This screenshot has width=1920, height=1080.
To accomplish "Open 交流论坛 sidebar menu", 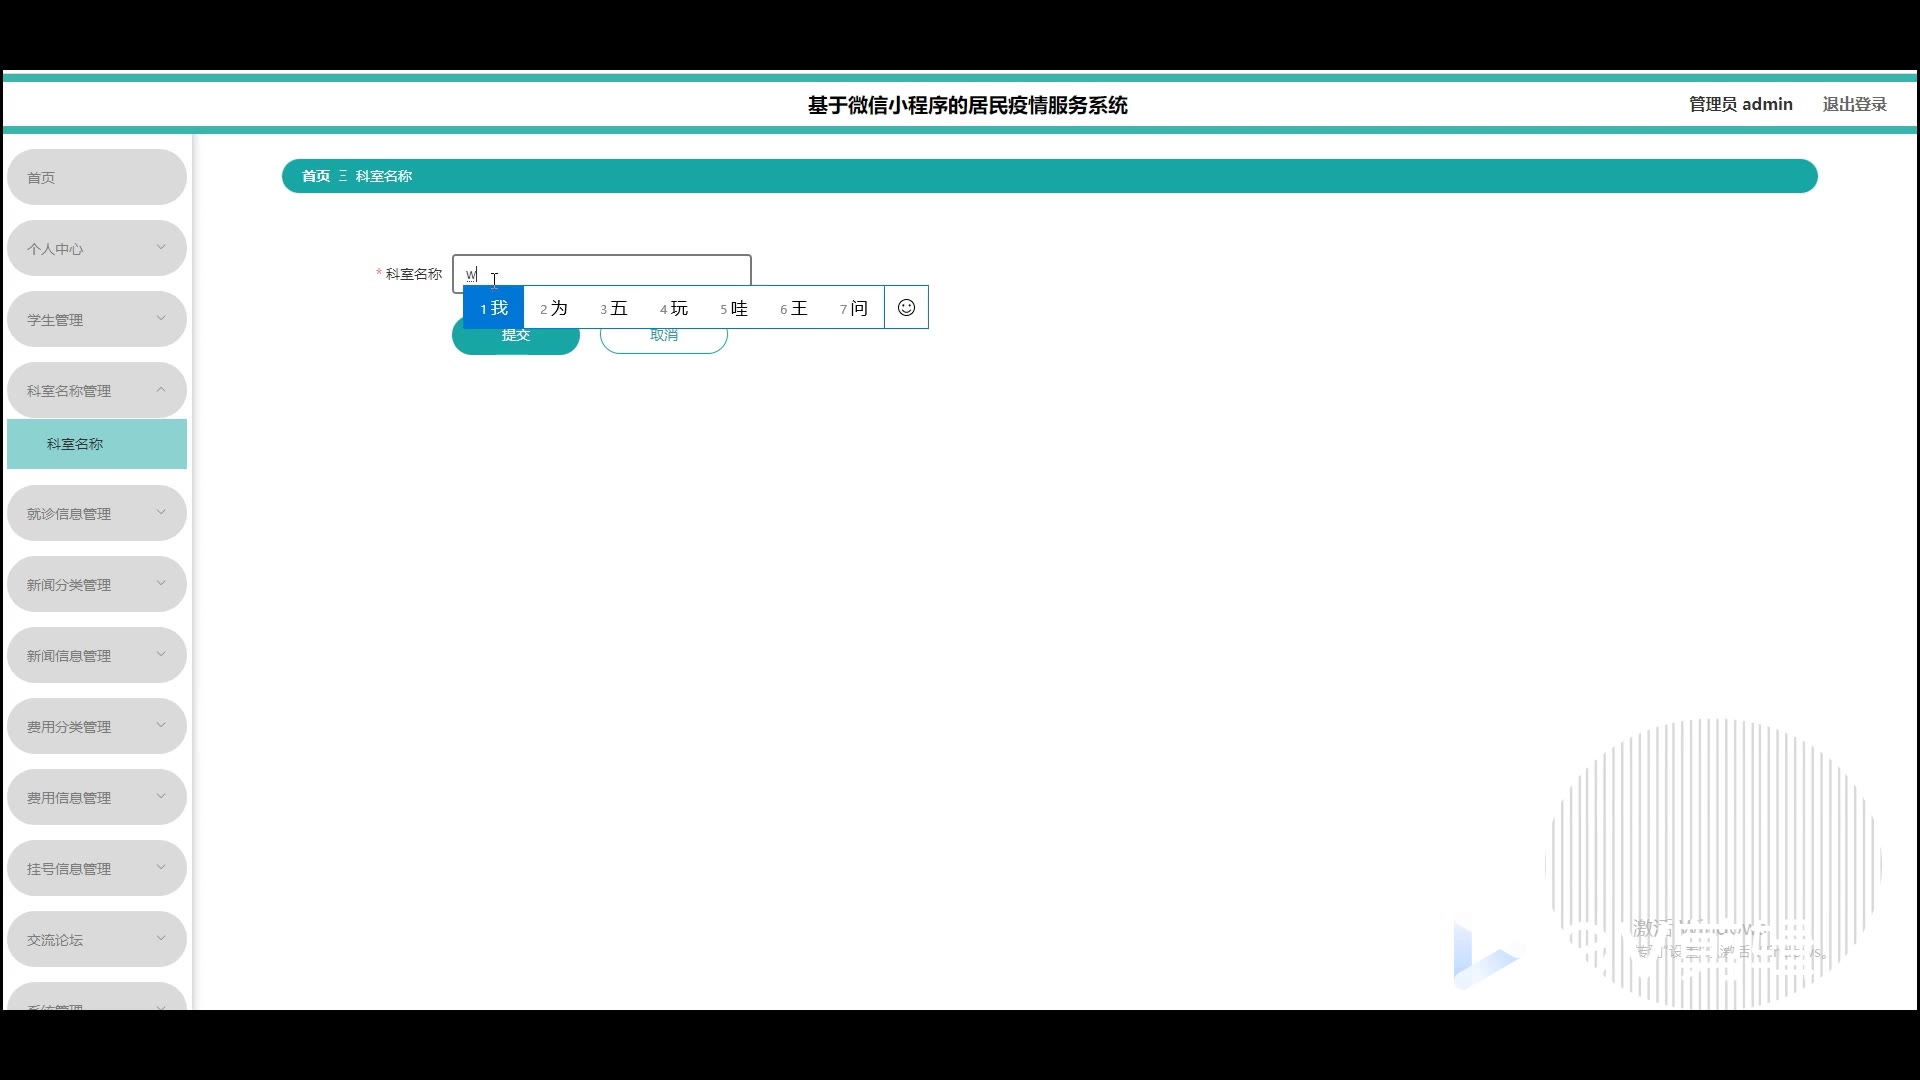I will click(97, 939).
